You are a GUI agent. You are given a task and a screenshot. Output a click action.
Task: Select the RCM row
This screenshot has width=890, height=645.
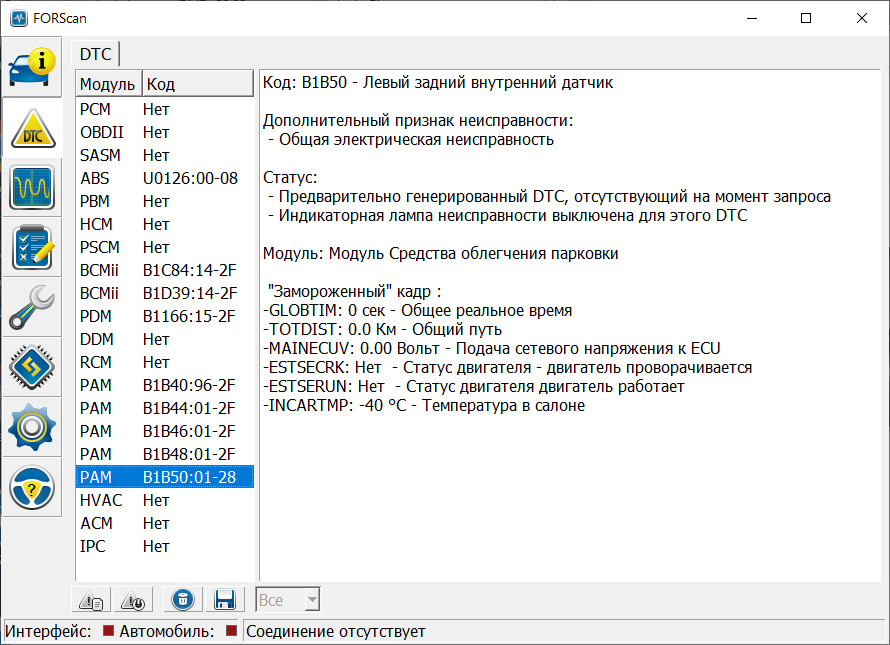(x=165, y=362)
